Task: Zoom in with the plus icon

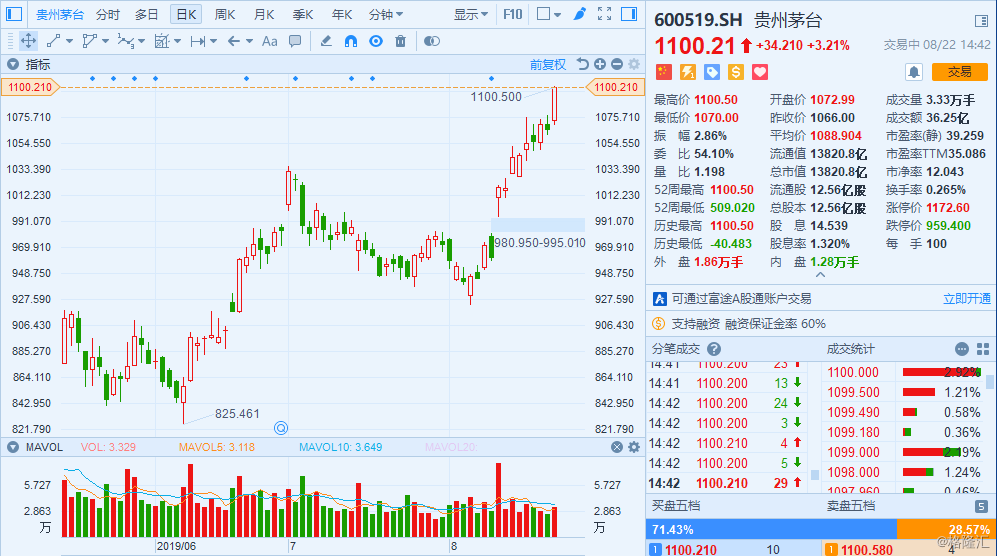Action: (x=600, y=64)
